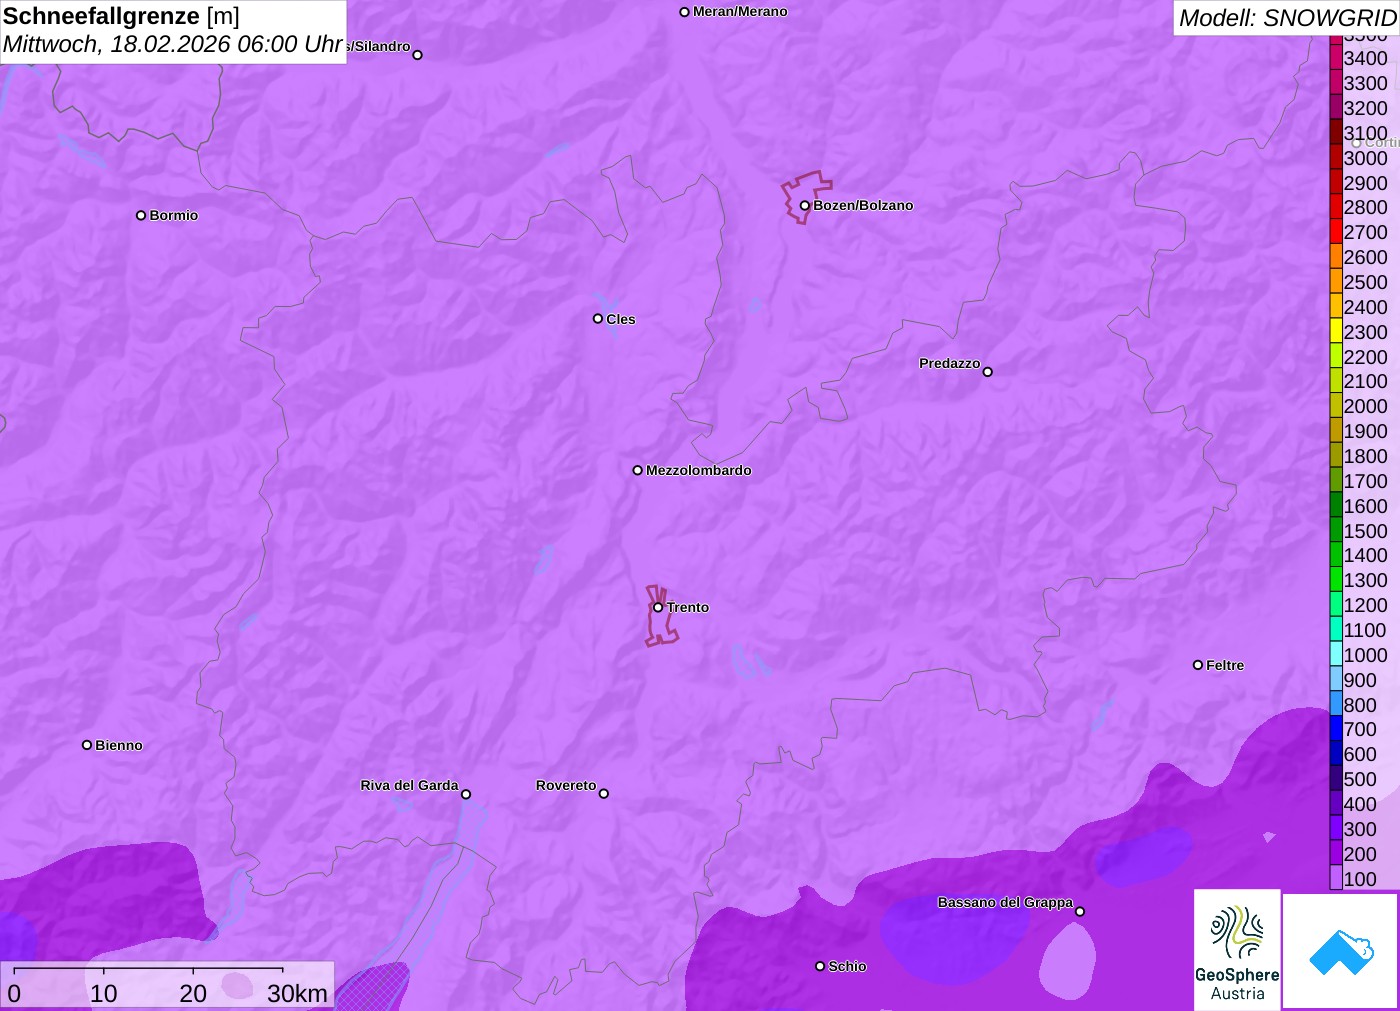Click the 2700 m red legend swatch

(x=1336, y=232)
